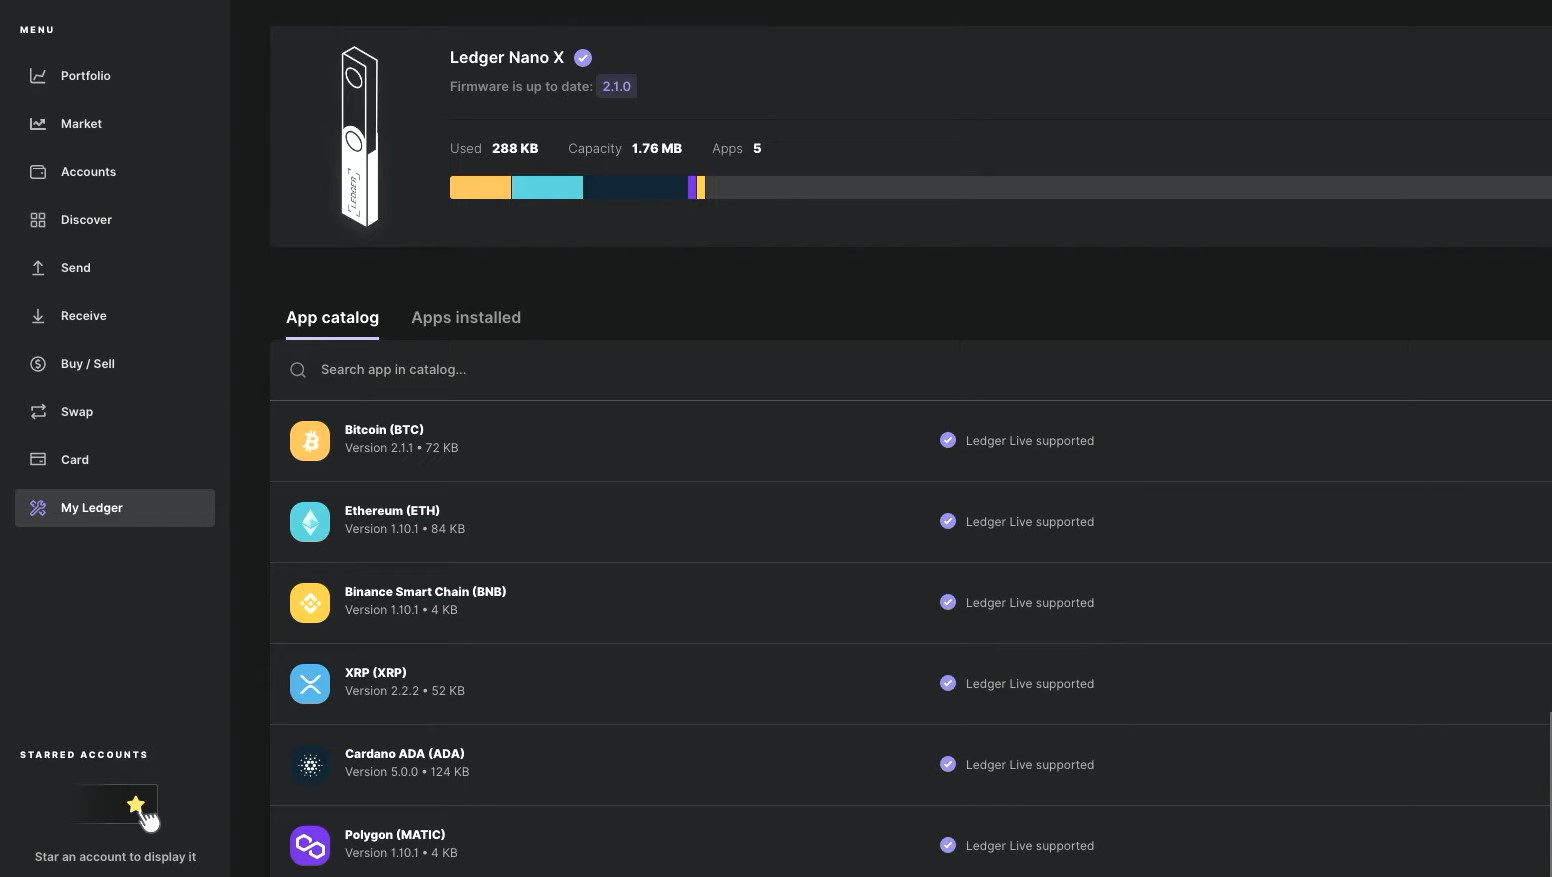Viewport: 1552px width, 877px height.
Task: Click the Send upload-arrow icon
Action: [38, 268]
